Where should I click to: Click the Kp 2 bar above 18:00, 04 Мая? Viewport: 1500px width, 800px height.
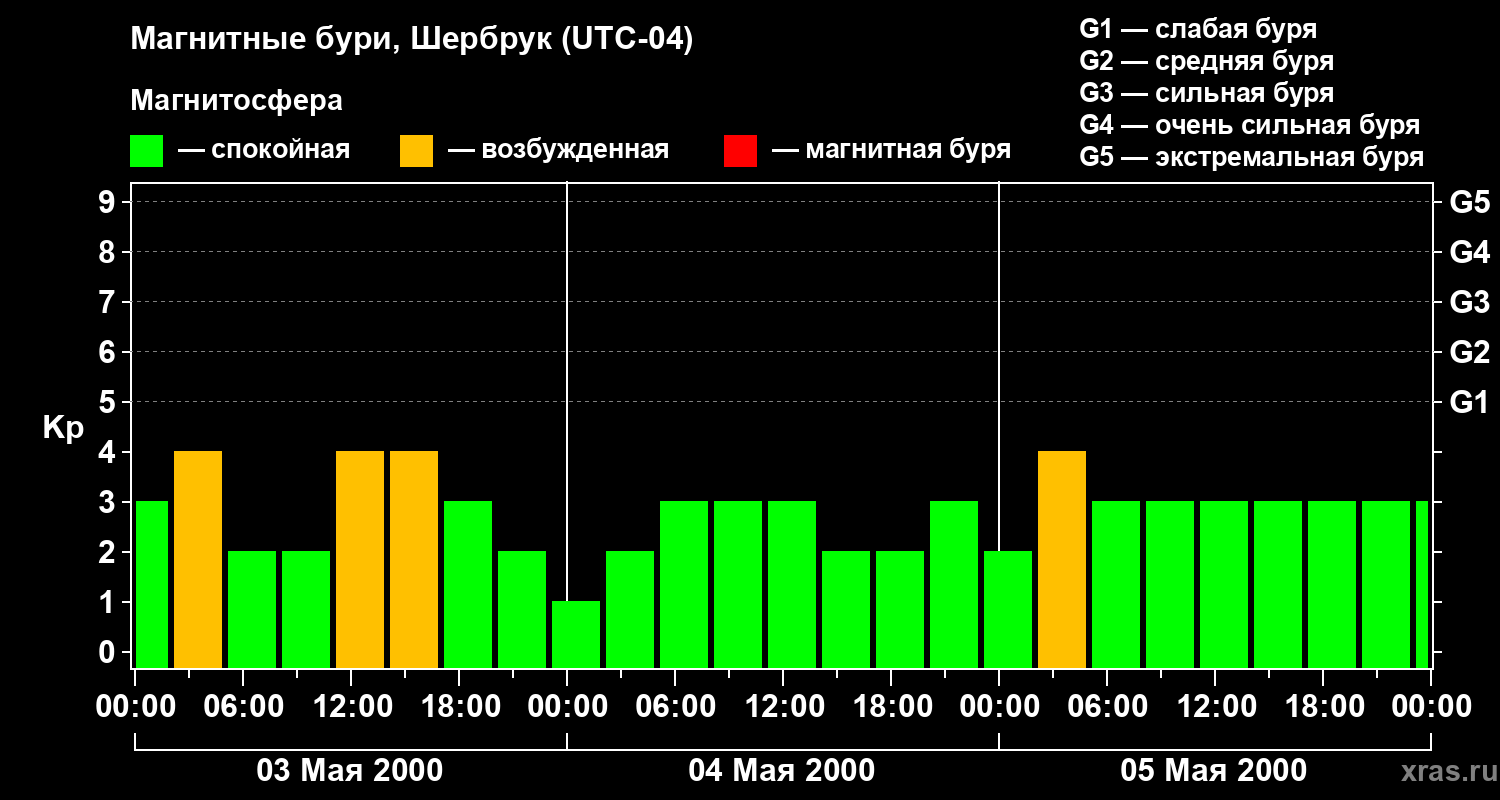point(900,610)
